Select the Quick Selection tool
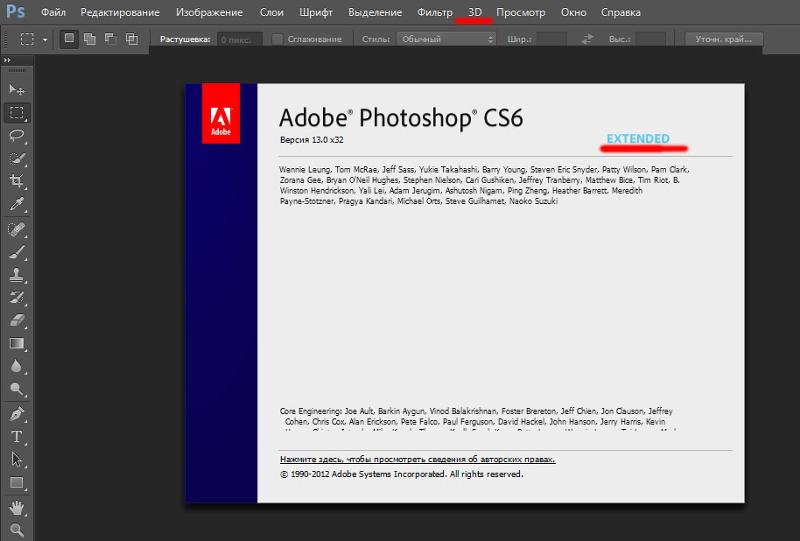The width and height of the screenshot is (800, 541). [x=17, y=158]
